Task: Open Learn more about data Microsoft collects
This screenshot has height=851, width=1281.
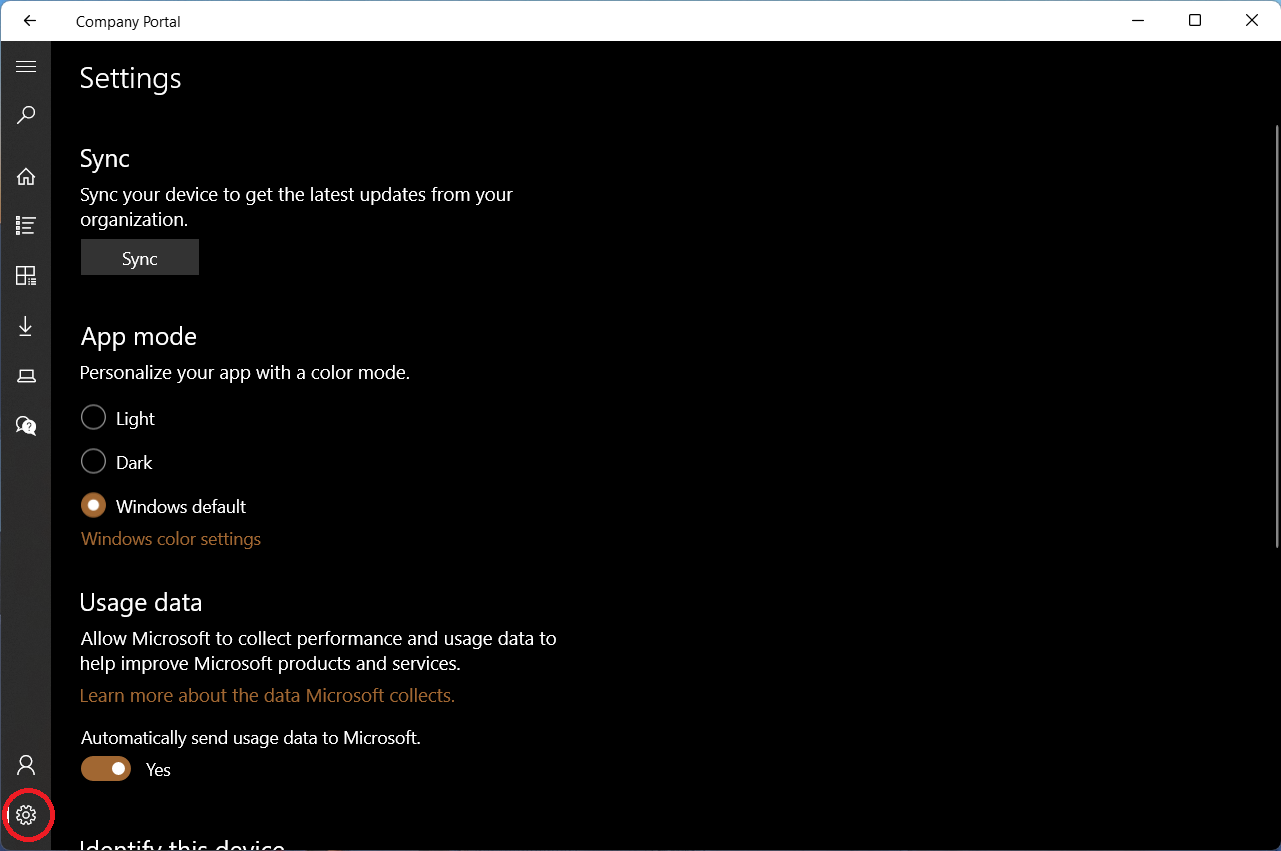Action: pyautogui.click(x=267, y=695)
